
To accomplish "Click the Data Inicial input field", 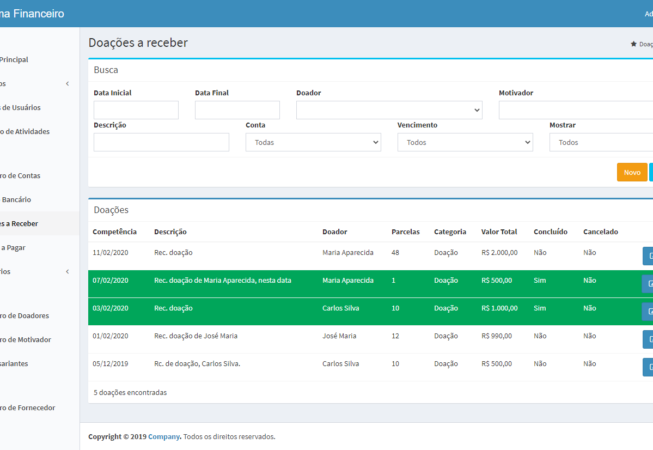I will [x=136, y=110].
